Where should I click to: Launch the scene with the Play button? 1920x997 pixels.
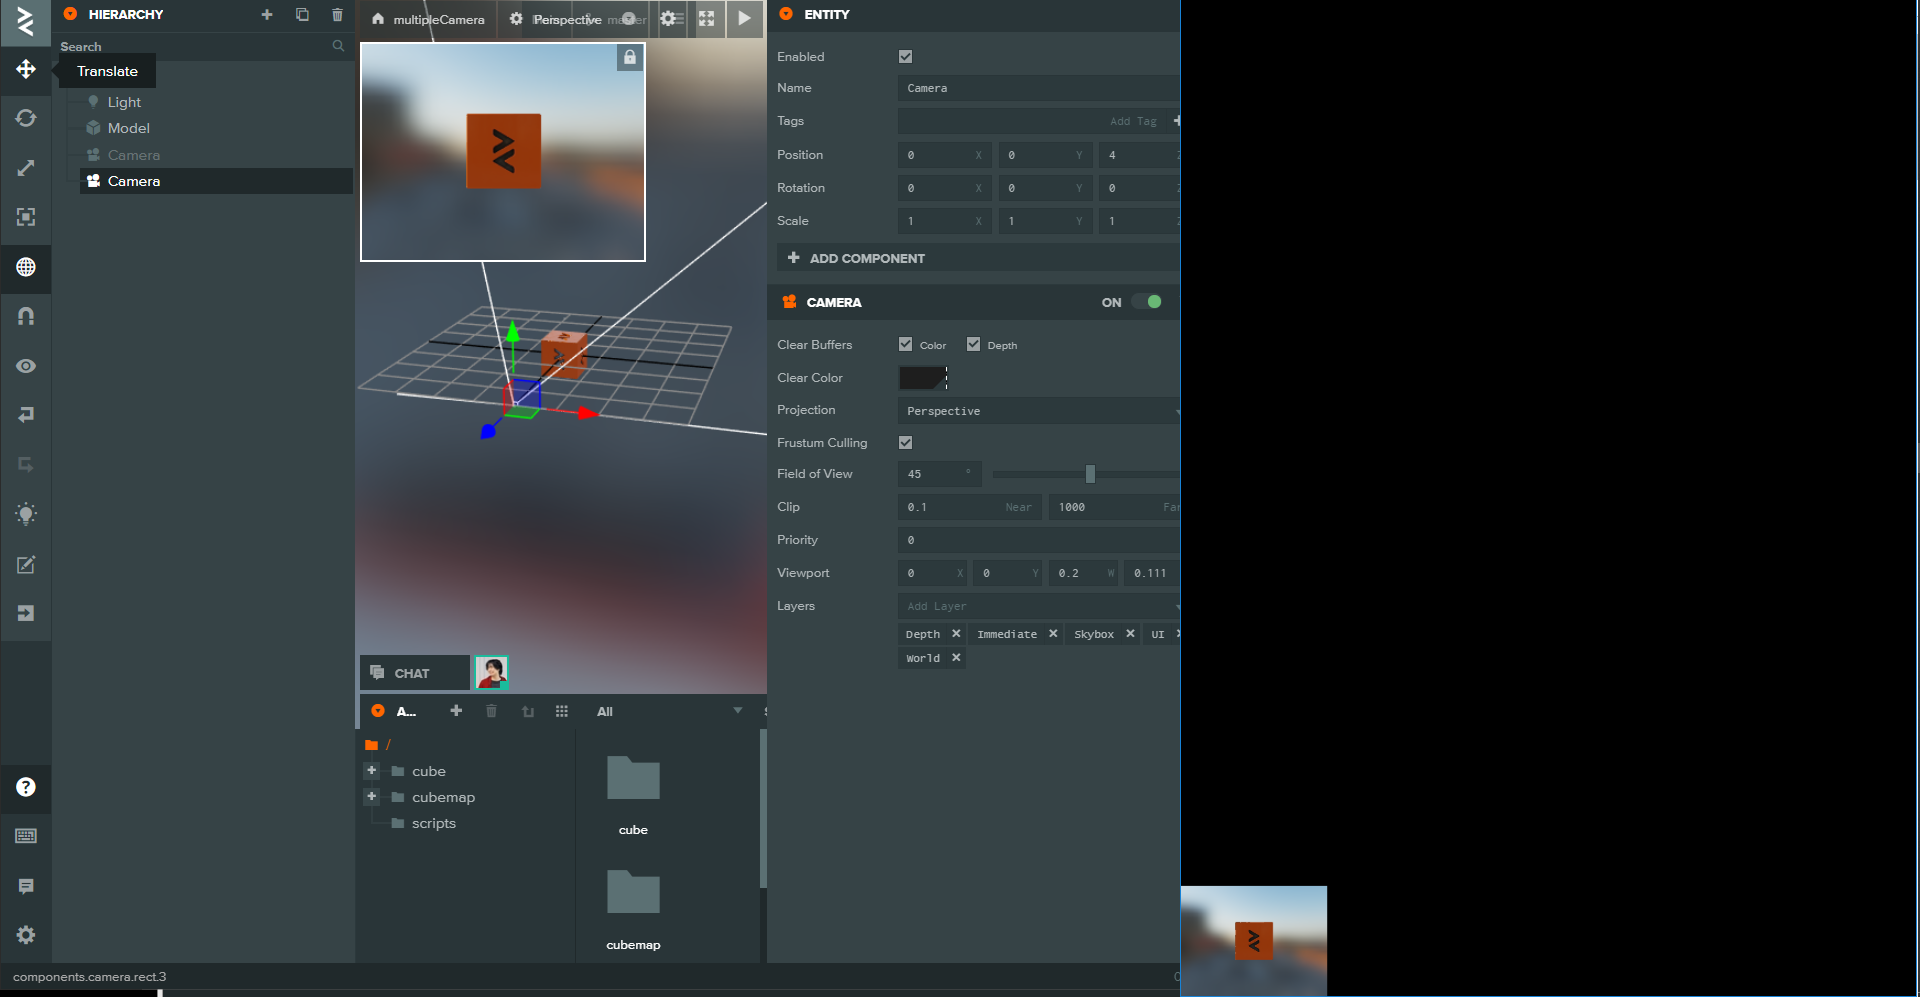point(745,18)
